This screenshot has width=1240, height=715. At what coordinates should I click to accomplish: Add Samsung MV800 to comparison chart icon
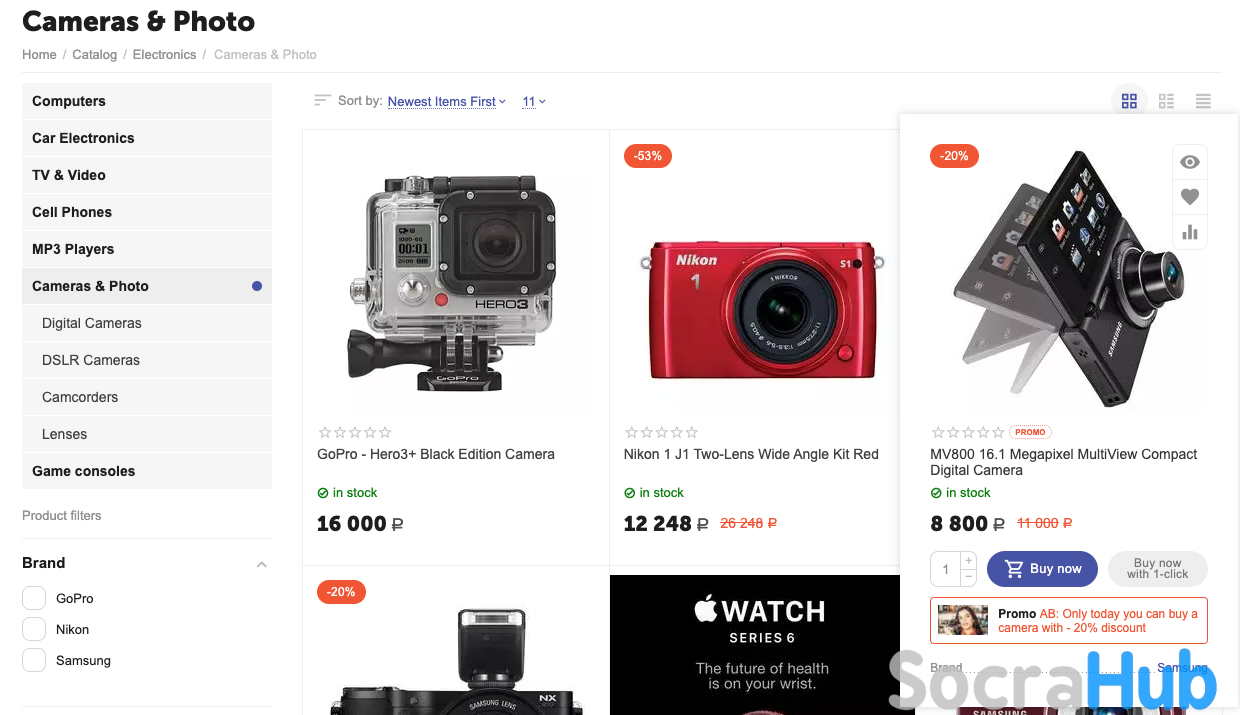[1190, 232]
